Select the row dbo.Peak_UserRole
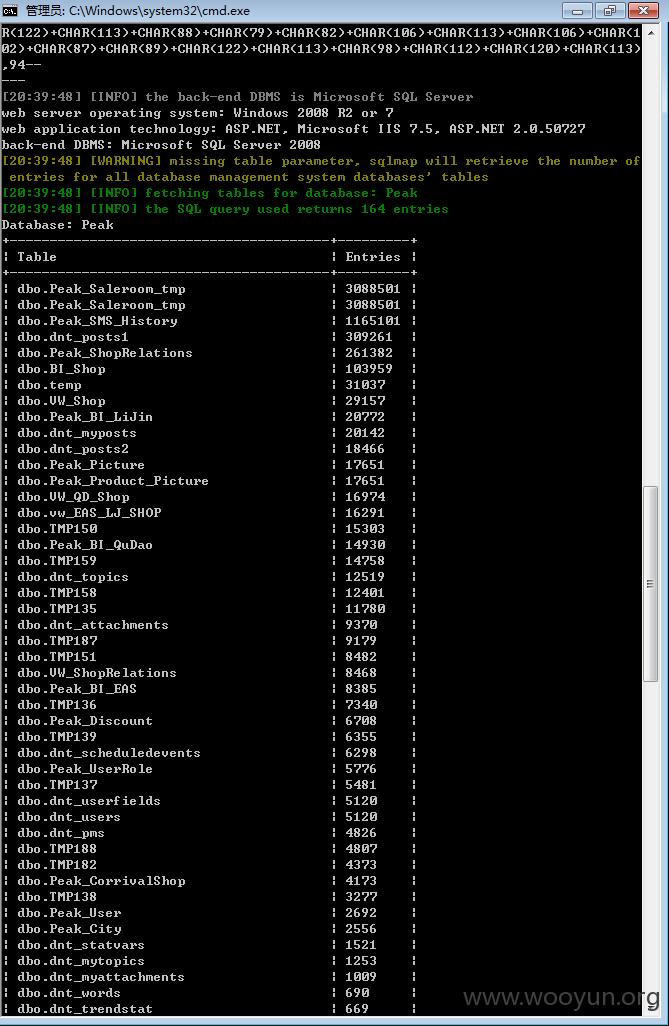669x1026 pixels. (209, 769)
